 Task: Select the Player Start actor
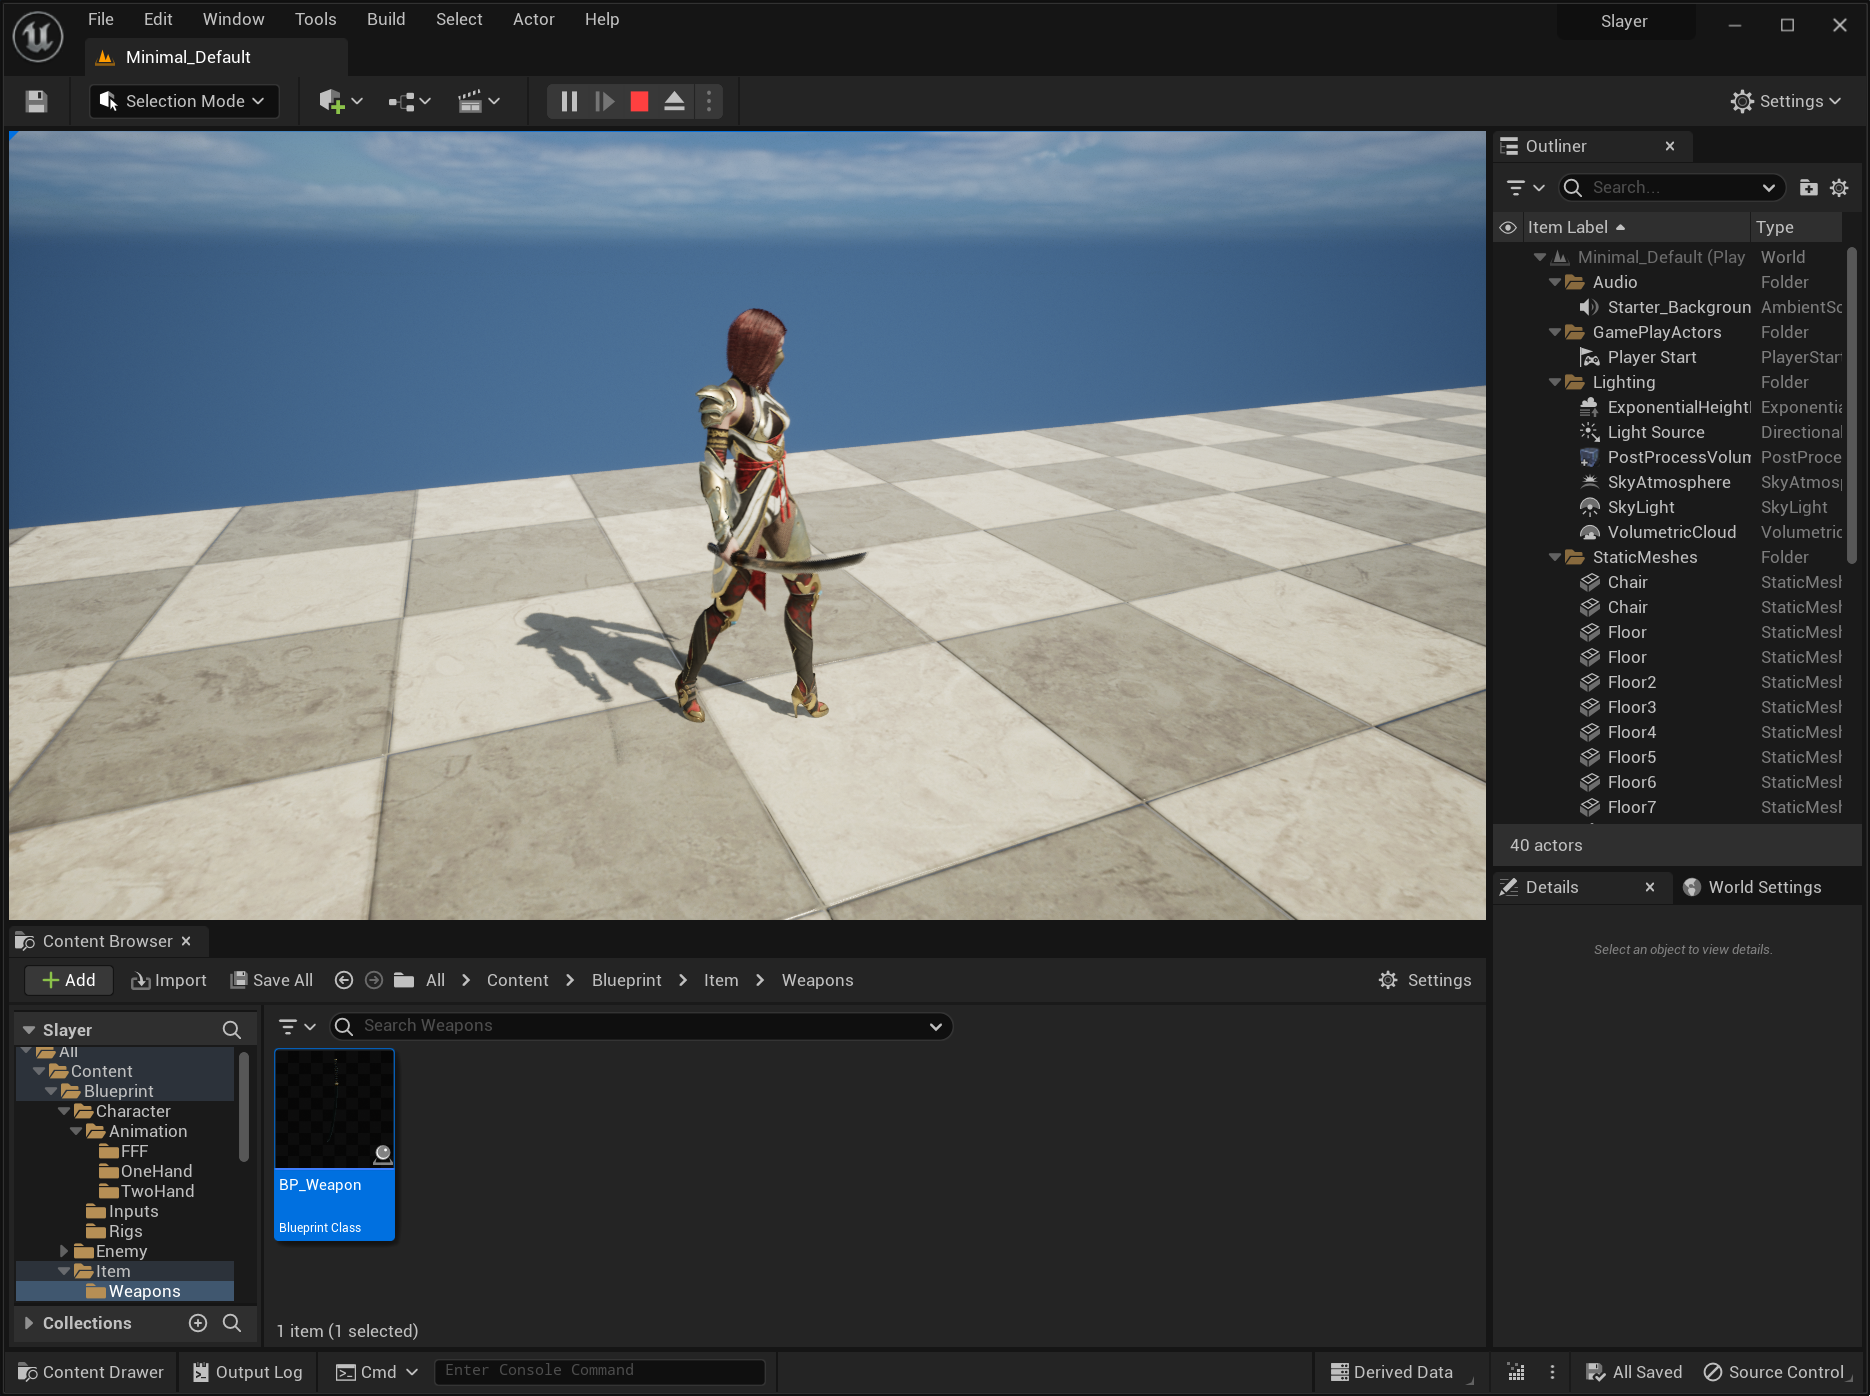[x=1651, y=357]
